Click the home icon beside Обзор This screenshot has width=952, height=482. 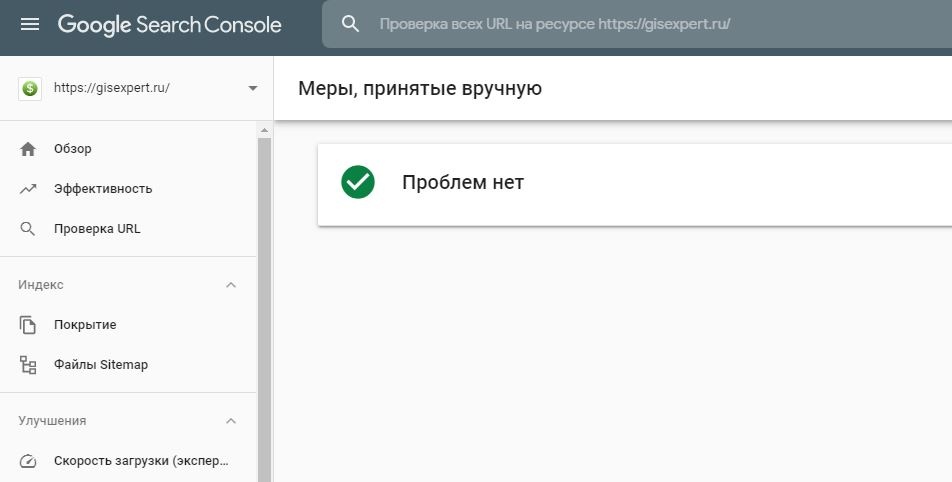pyautogui.click(x=28, y=149)
